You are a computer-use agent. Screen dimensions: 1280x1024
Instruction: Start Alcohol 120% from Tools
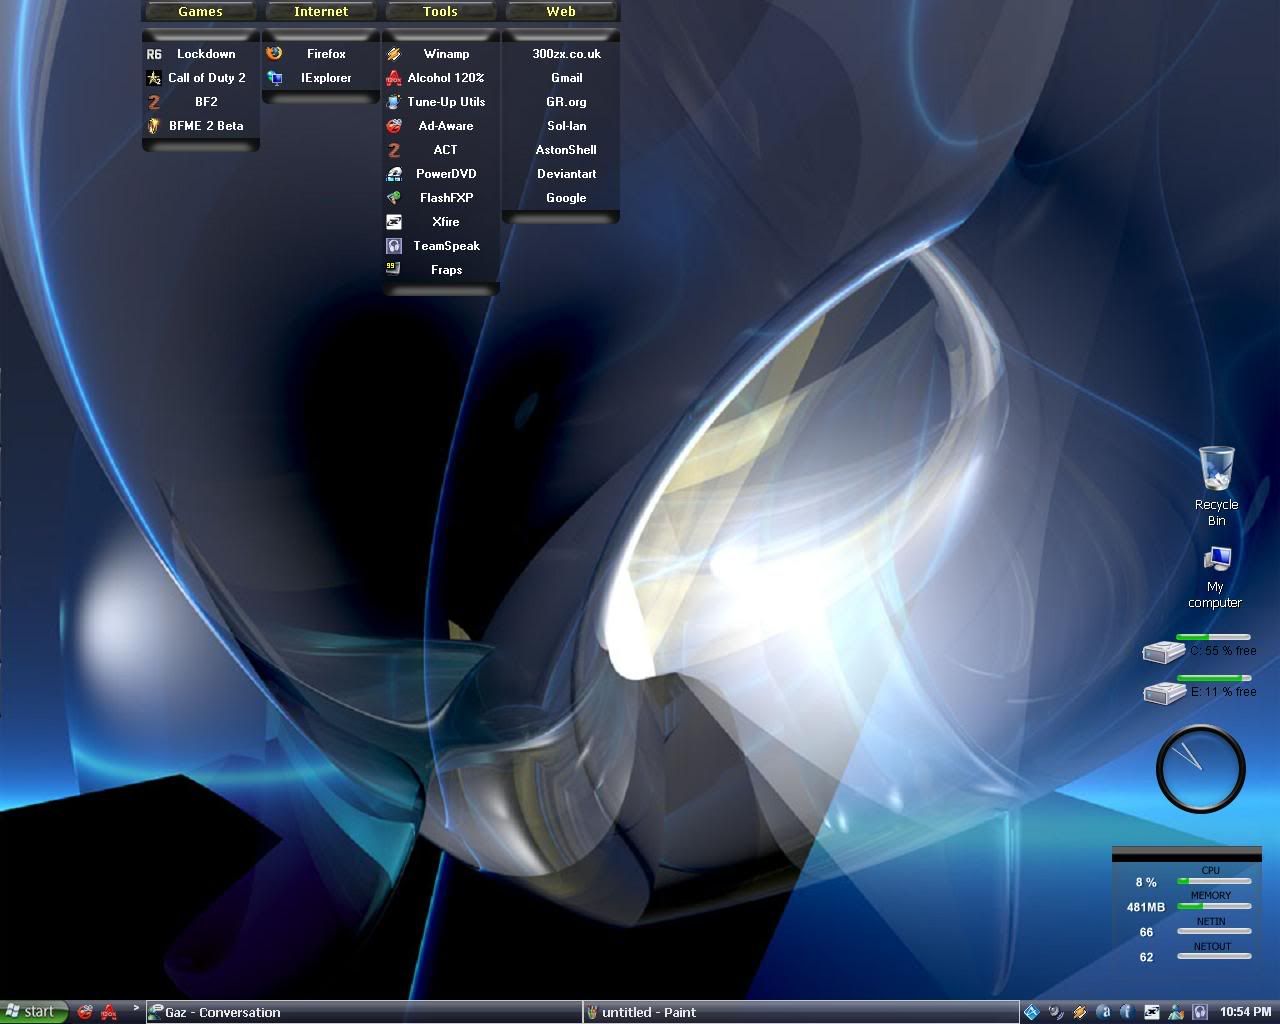(x=445, y=78)
